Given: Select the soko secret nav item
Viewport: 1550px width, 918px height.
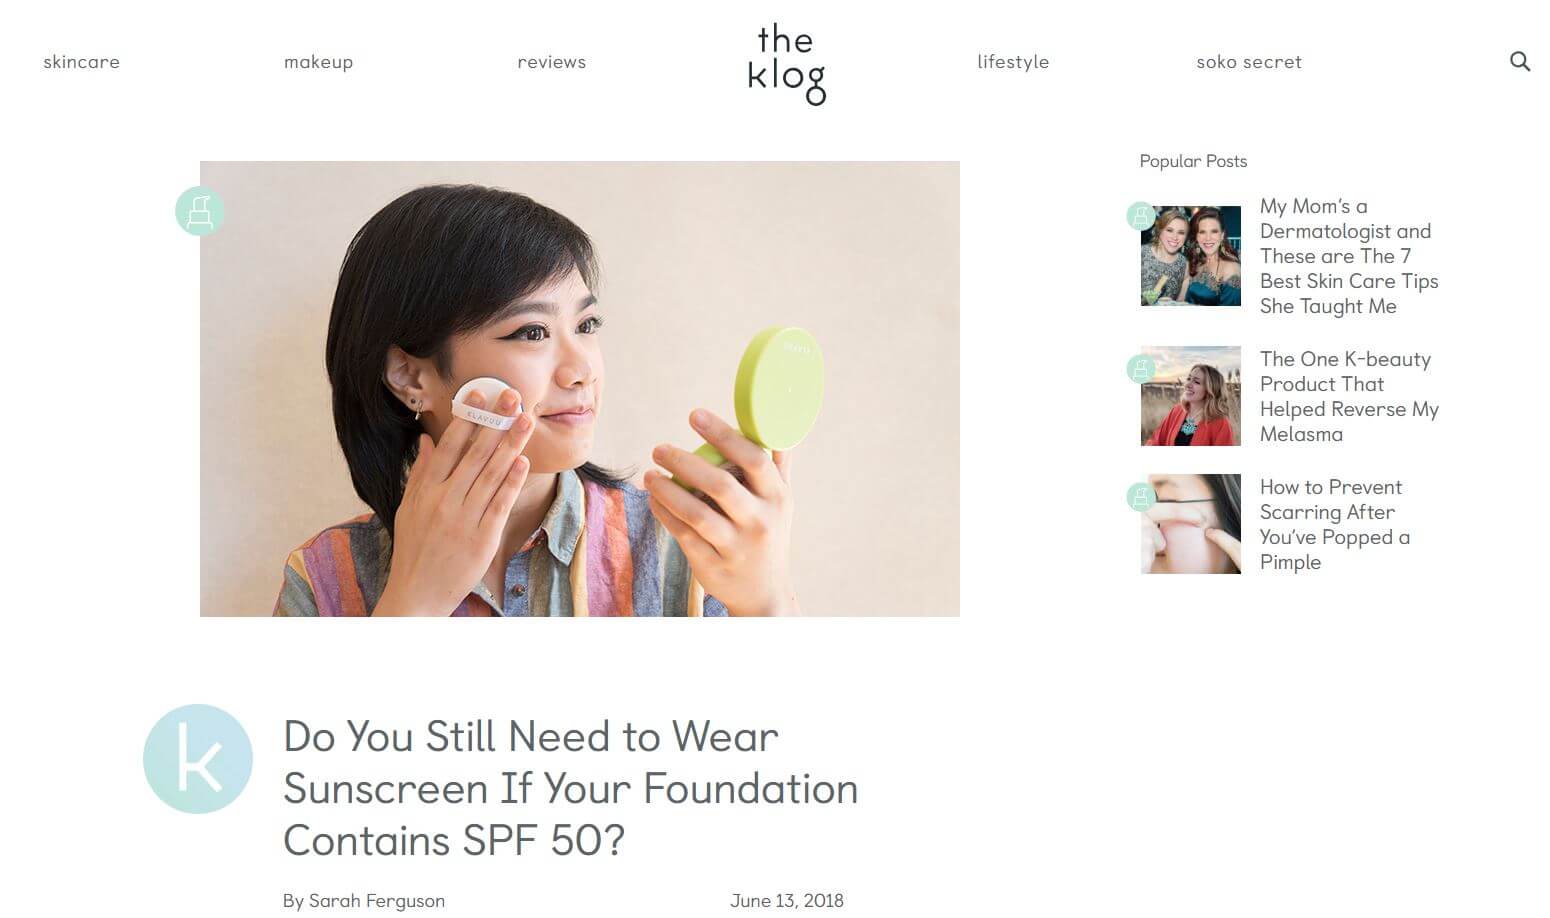Looking at the screenshot, I should (1249, 62).
